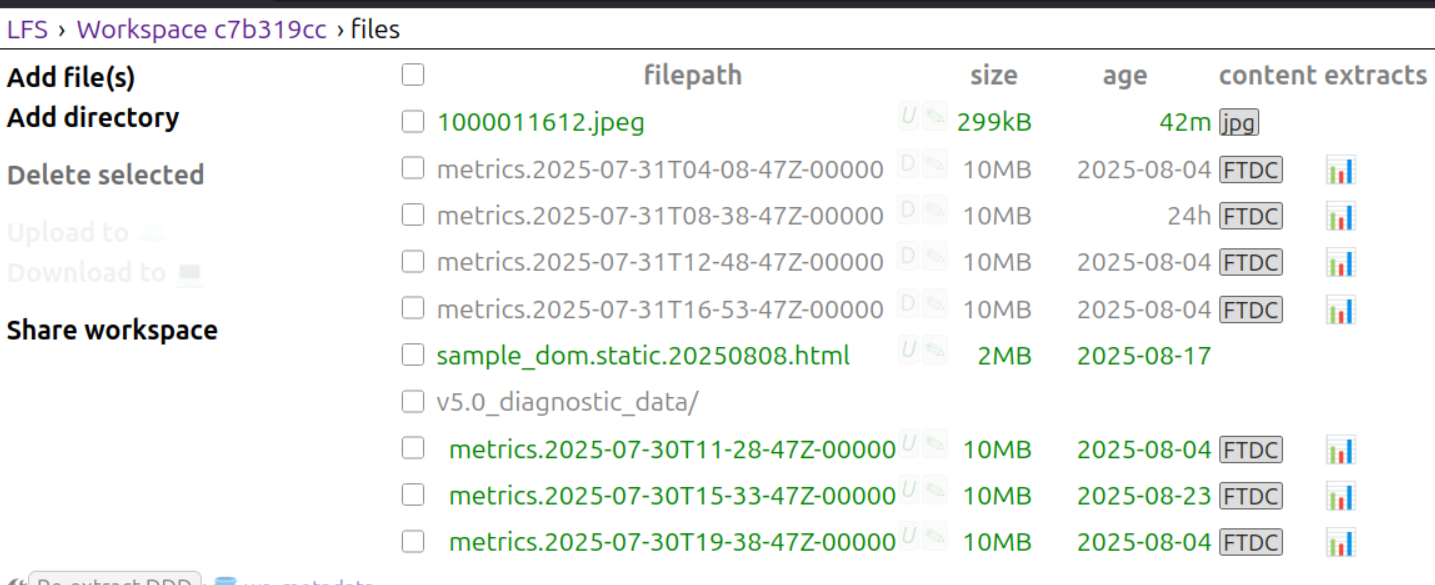Click the jpg content badge

click(1238, 123)
